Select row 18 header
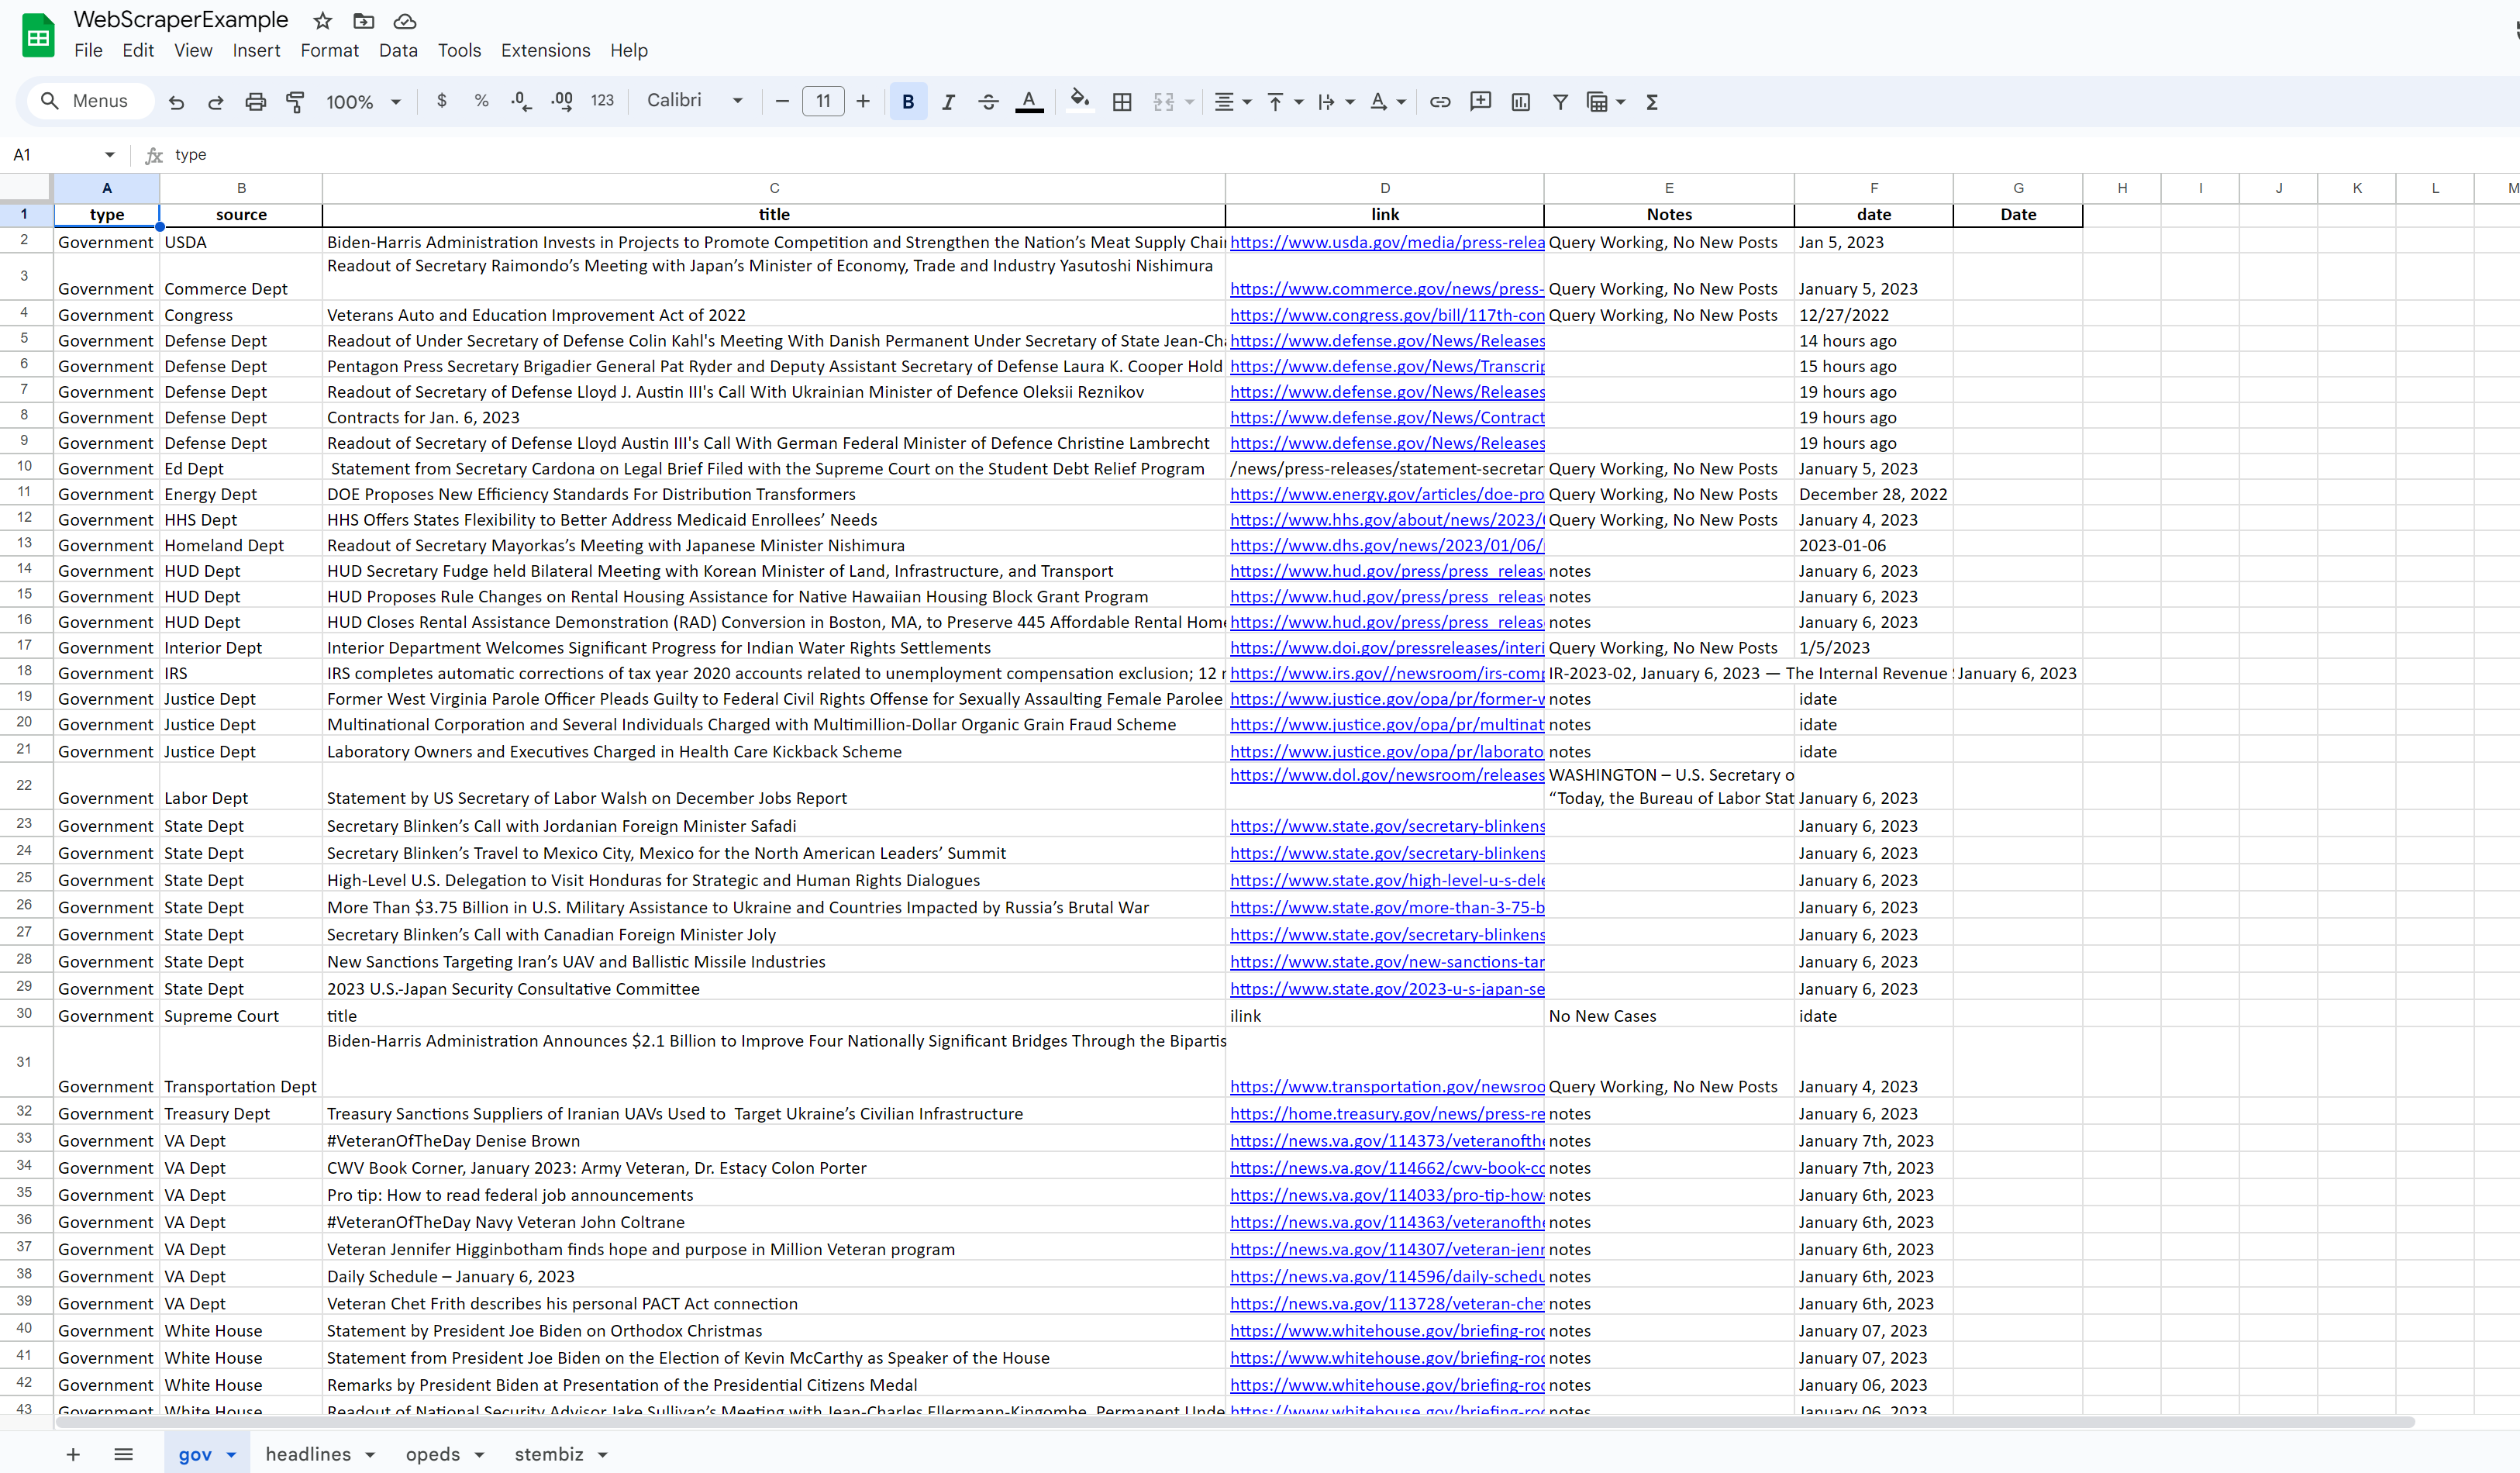This screenshot has height=1473, width=2520. coord(25,671)
